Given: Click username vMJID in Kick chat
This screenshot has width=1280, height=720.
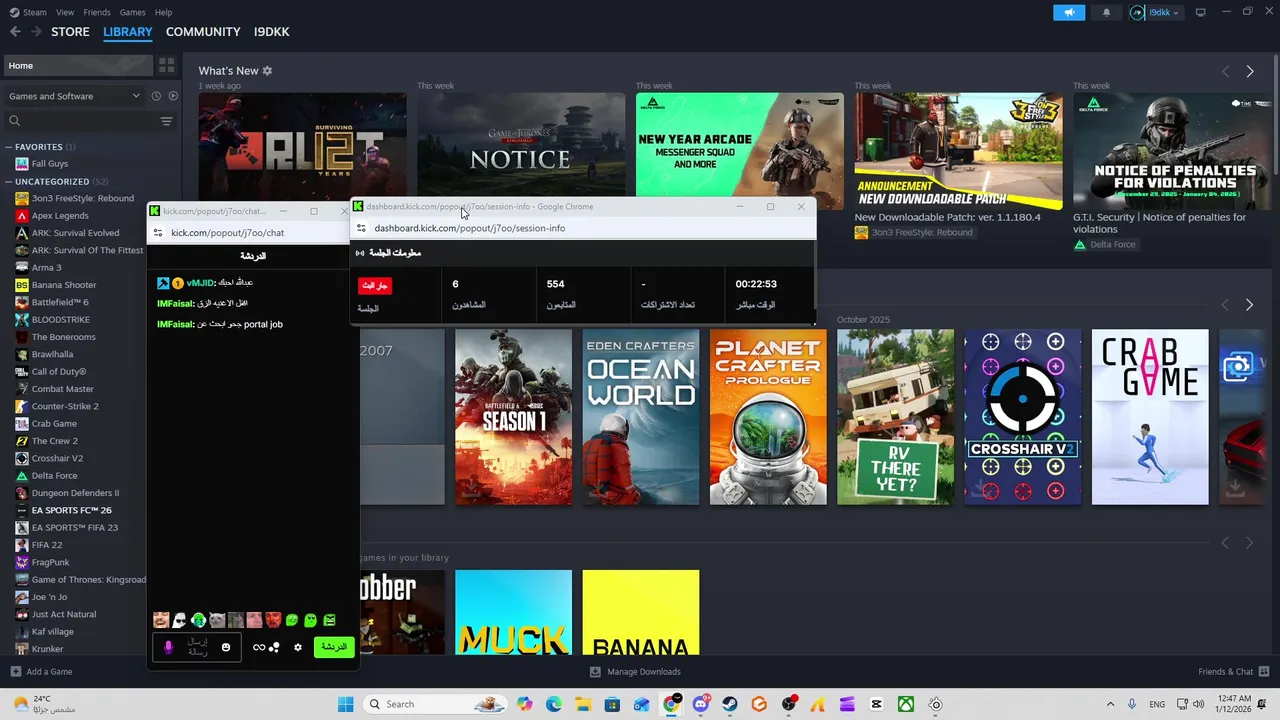Looking at the screenshot, I should pos(201,283).
